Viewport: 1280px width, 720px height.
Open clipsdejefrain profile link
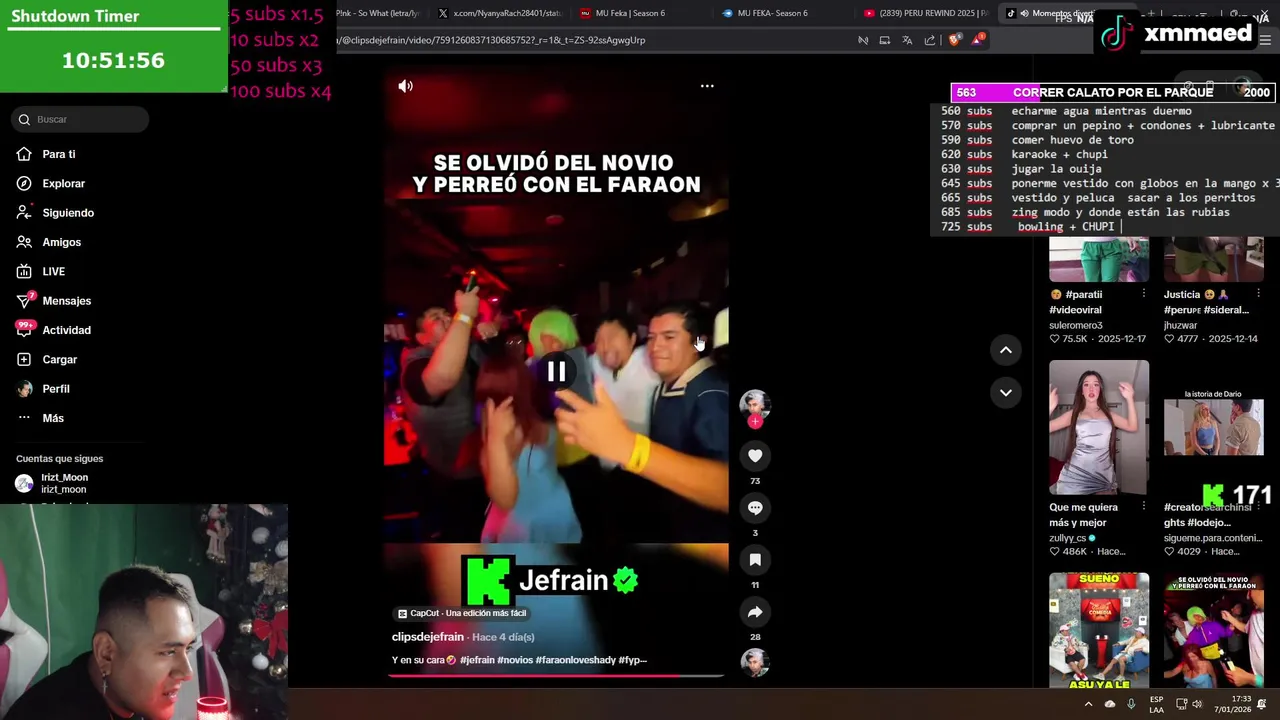pyautogui.click(x=428, y=637)
